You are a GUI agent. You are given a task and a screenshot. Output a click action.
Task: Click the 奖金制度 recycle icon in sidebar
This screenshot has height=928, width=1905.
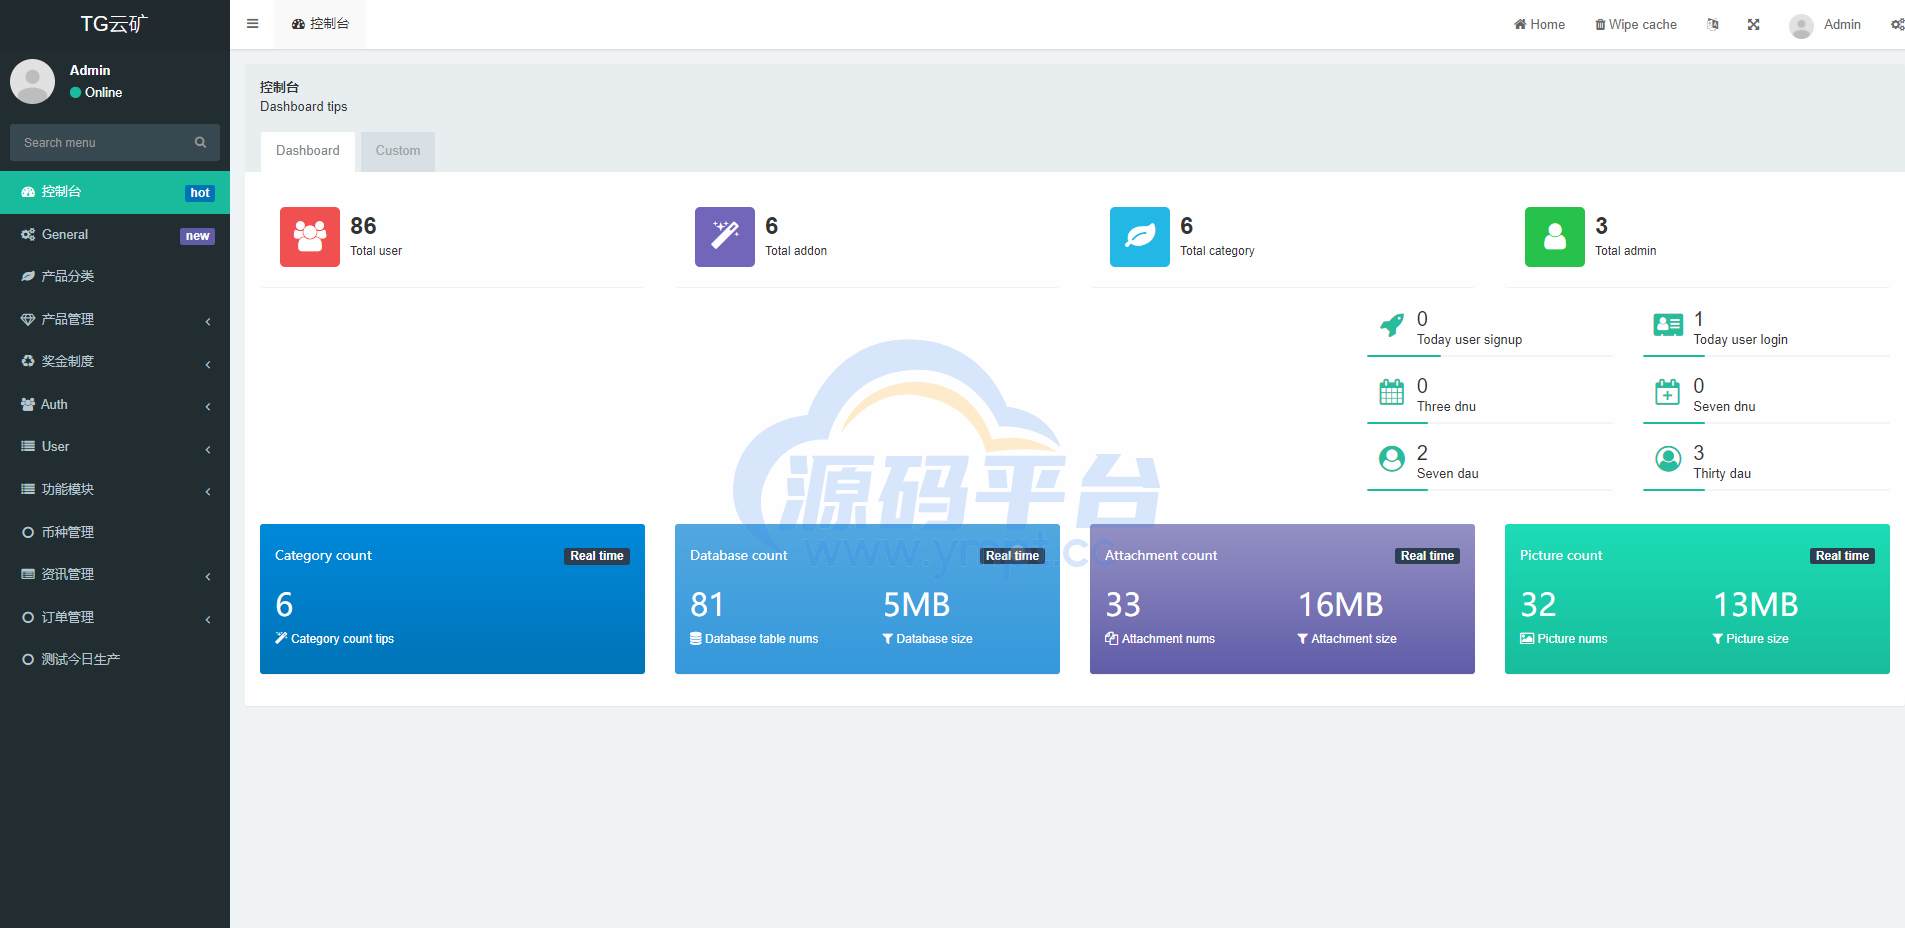(x=28, y=361)
